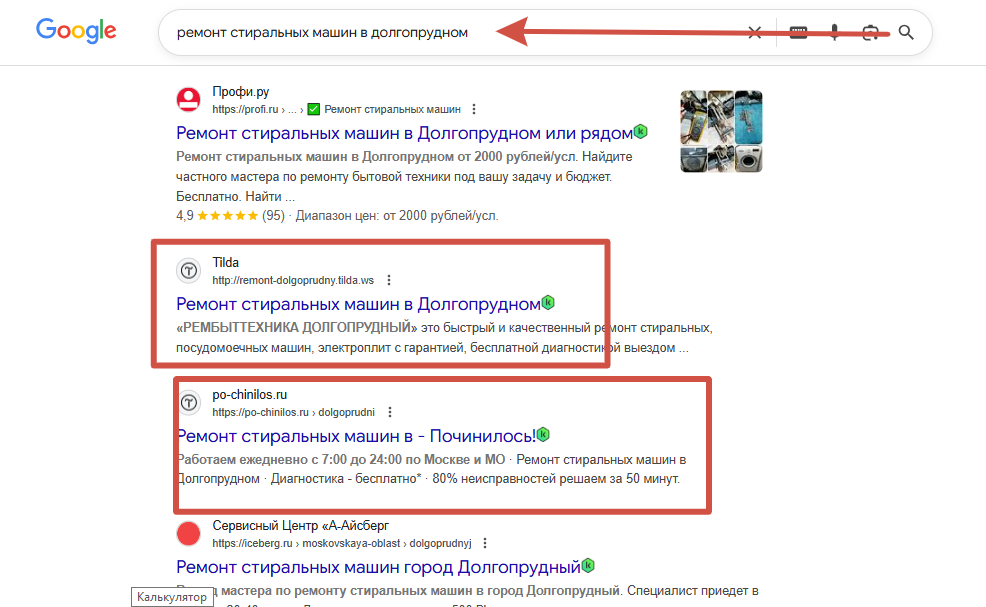The height and width of the screenshot is (607, 986).
Task: Click the Профи.ру red favicon
Action: pos(188,99)
